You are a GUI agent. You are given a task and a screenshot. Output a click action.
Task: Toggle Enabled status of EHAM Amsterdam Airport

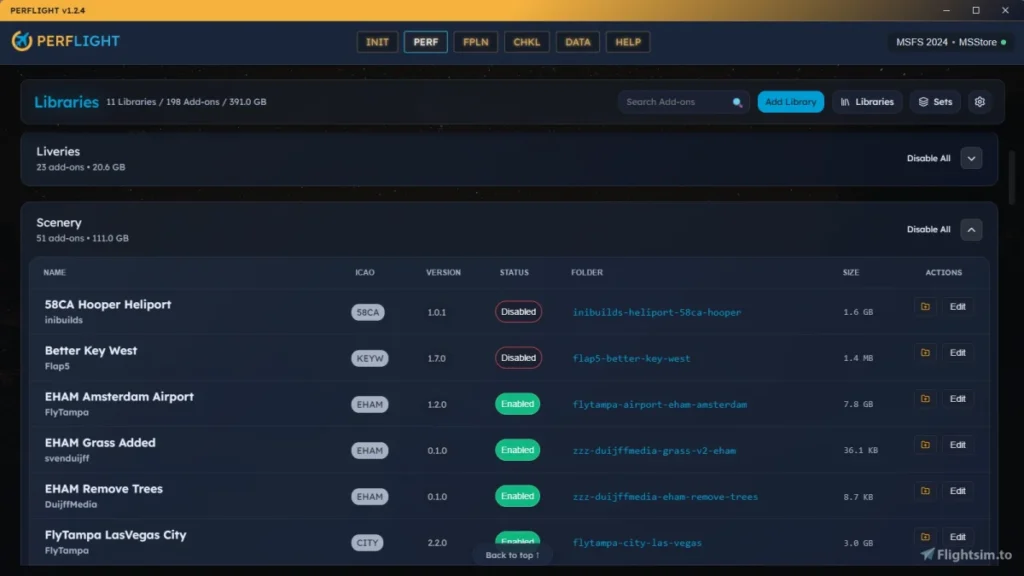517,404
